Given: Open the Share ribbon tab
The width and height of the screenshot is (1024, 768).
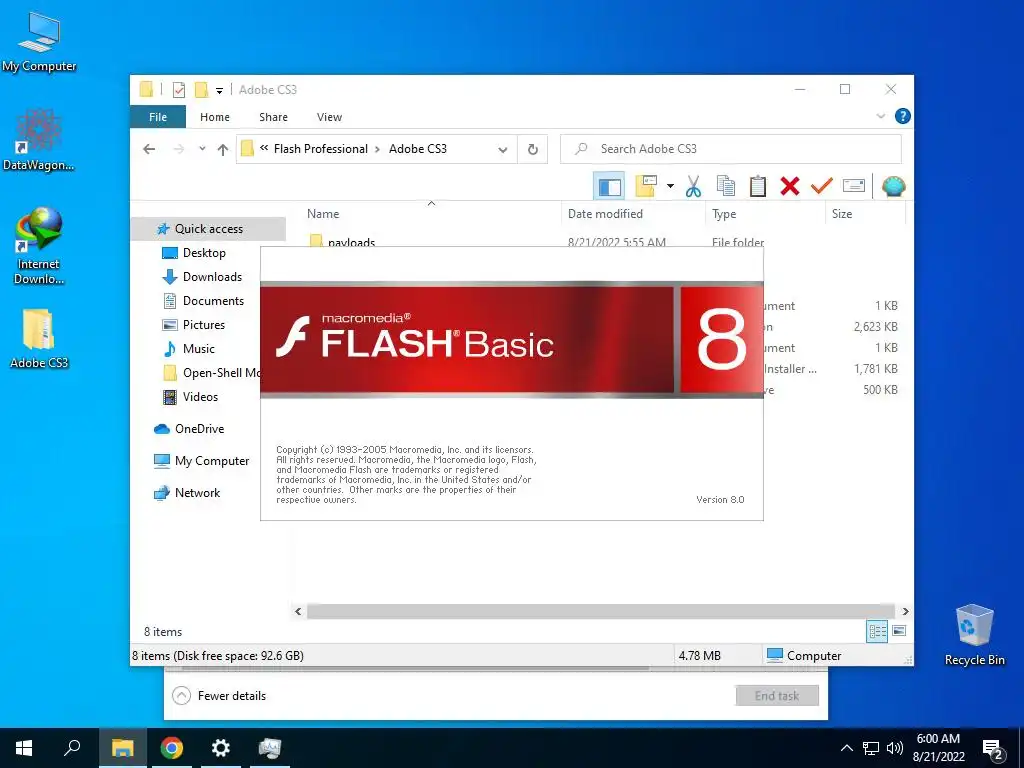Looking at the screenshot, I should [x=273, y=117].
